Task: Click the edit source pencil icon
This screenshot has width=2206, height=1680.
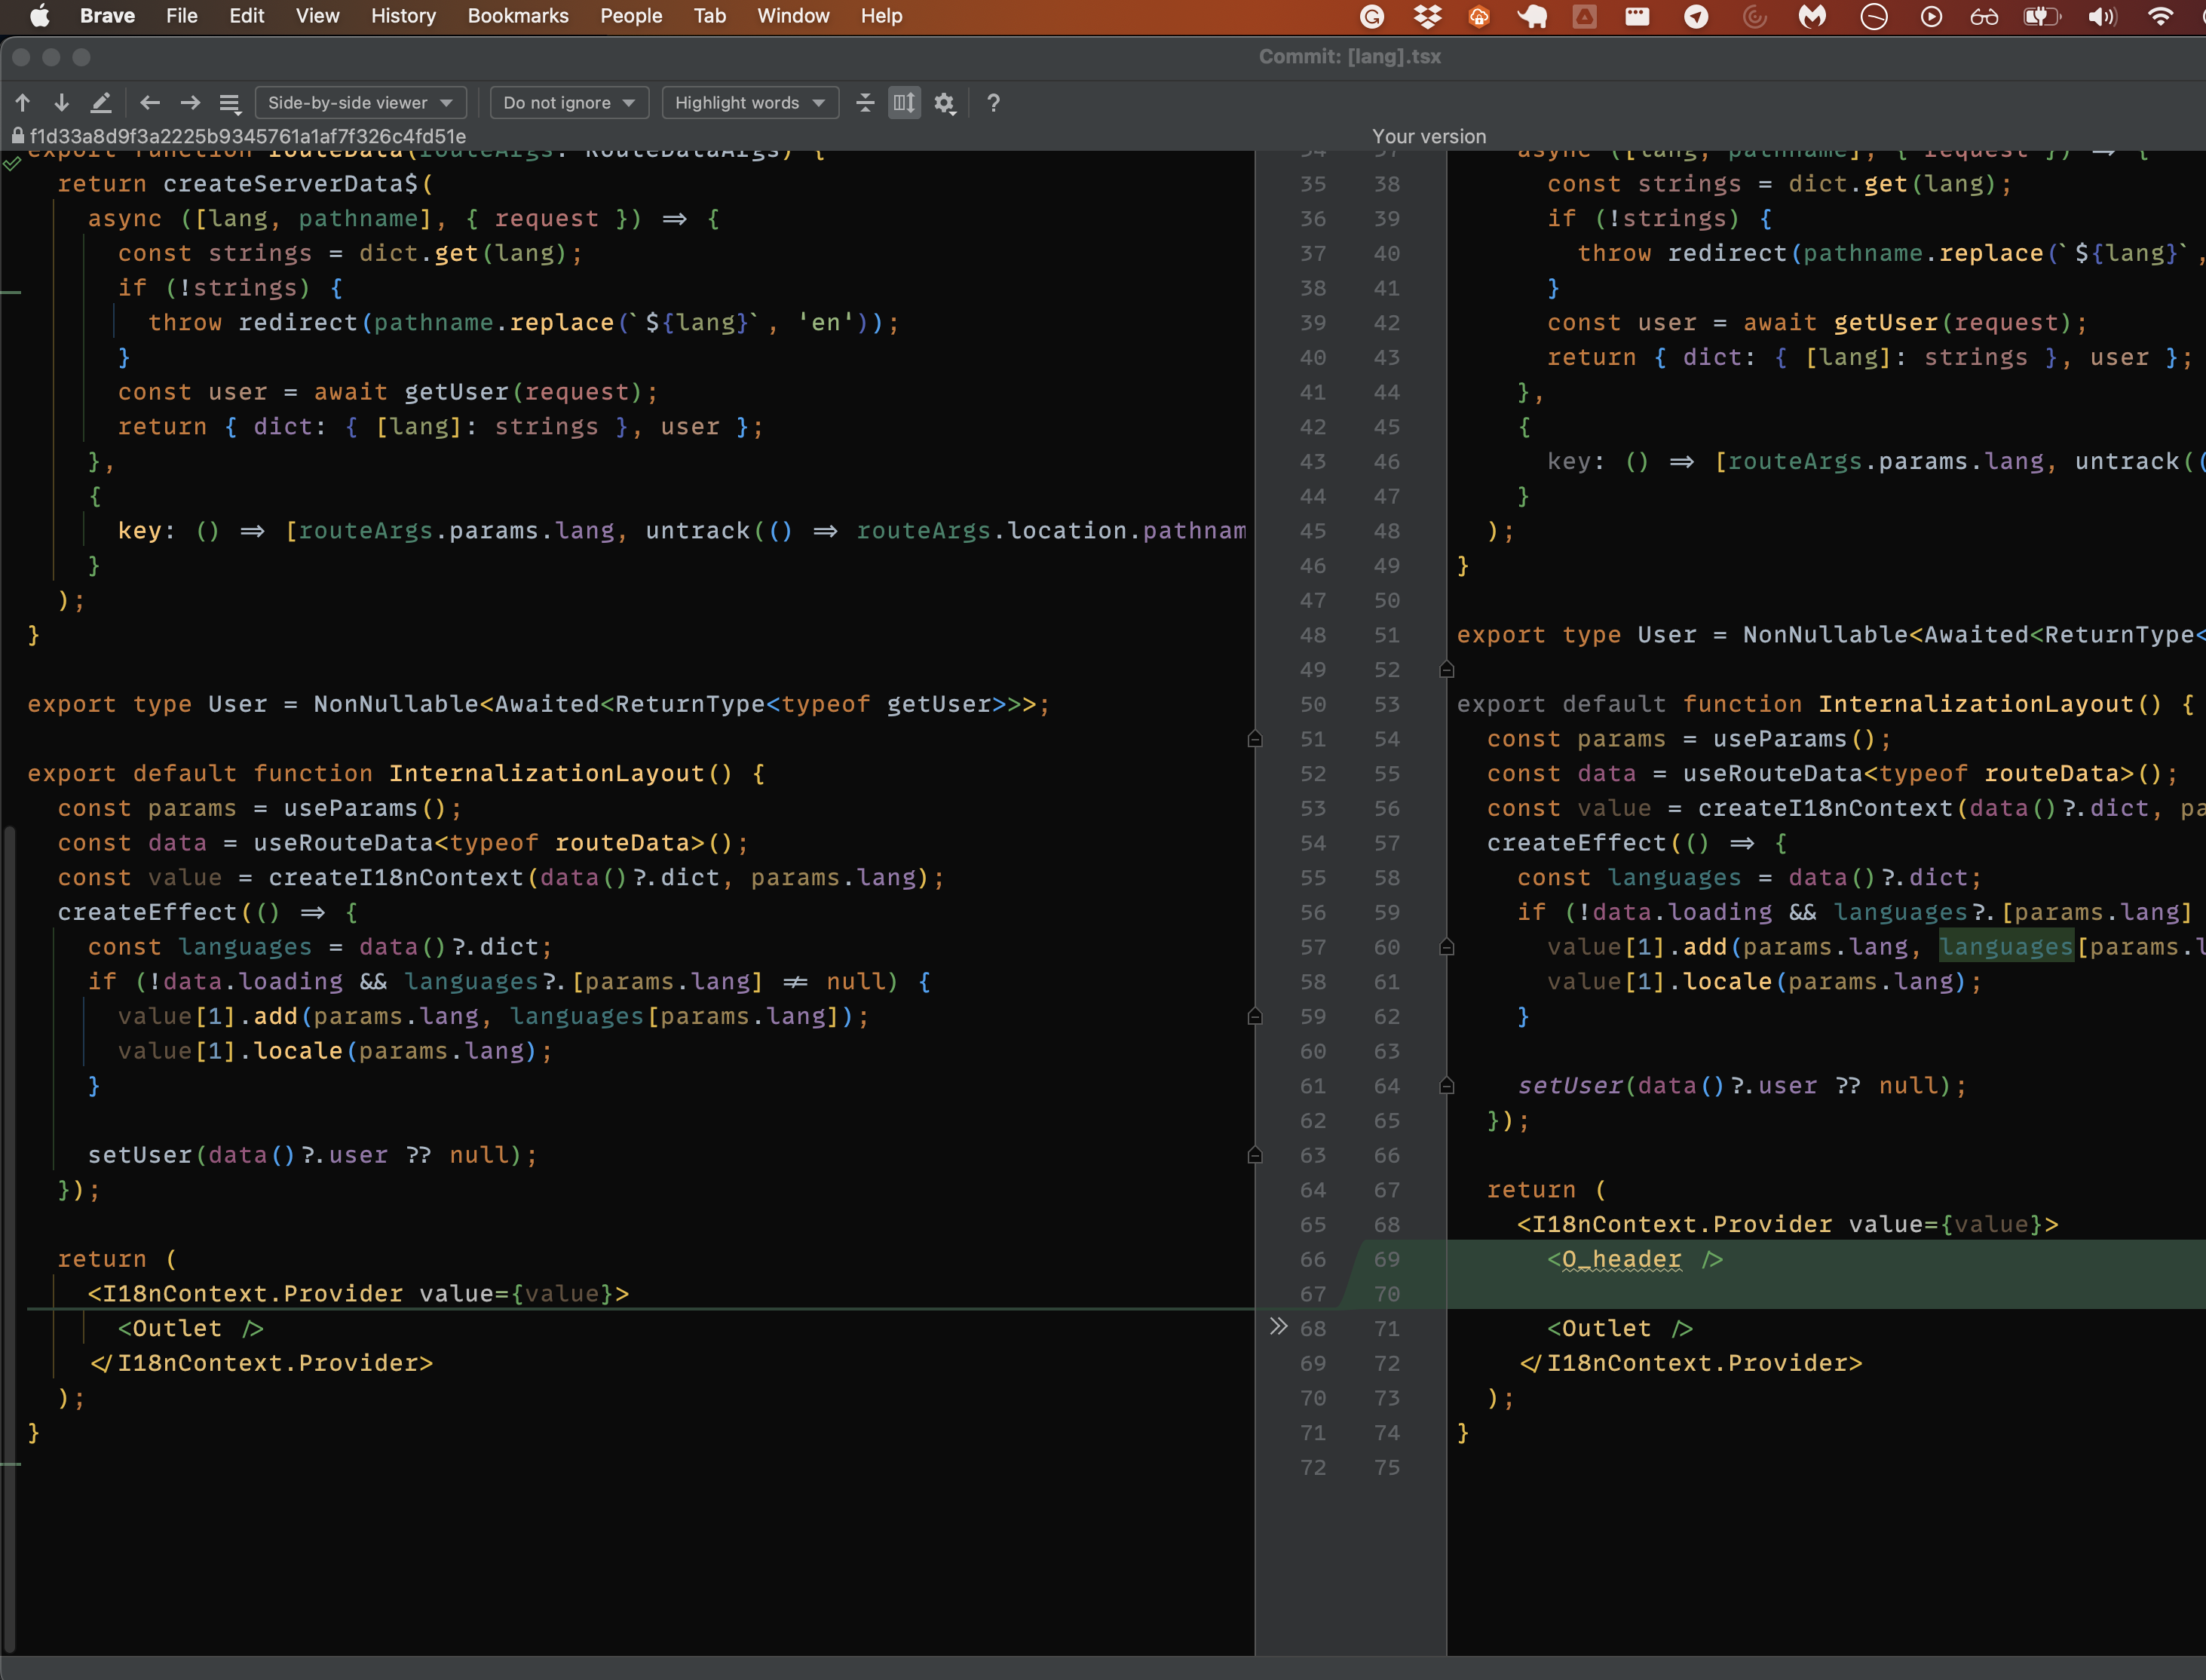Action: 101,102
